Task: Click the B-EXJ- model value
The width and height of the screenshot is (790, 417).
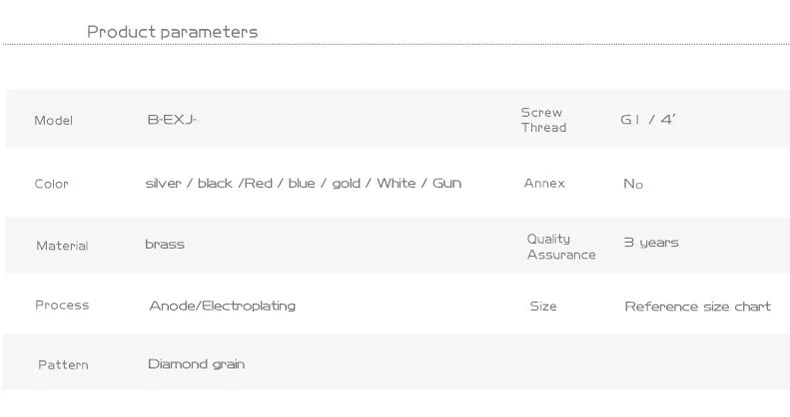Action: tap(172, 121)
